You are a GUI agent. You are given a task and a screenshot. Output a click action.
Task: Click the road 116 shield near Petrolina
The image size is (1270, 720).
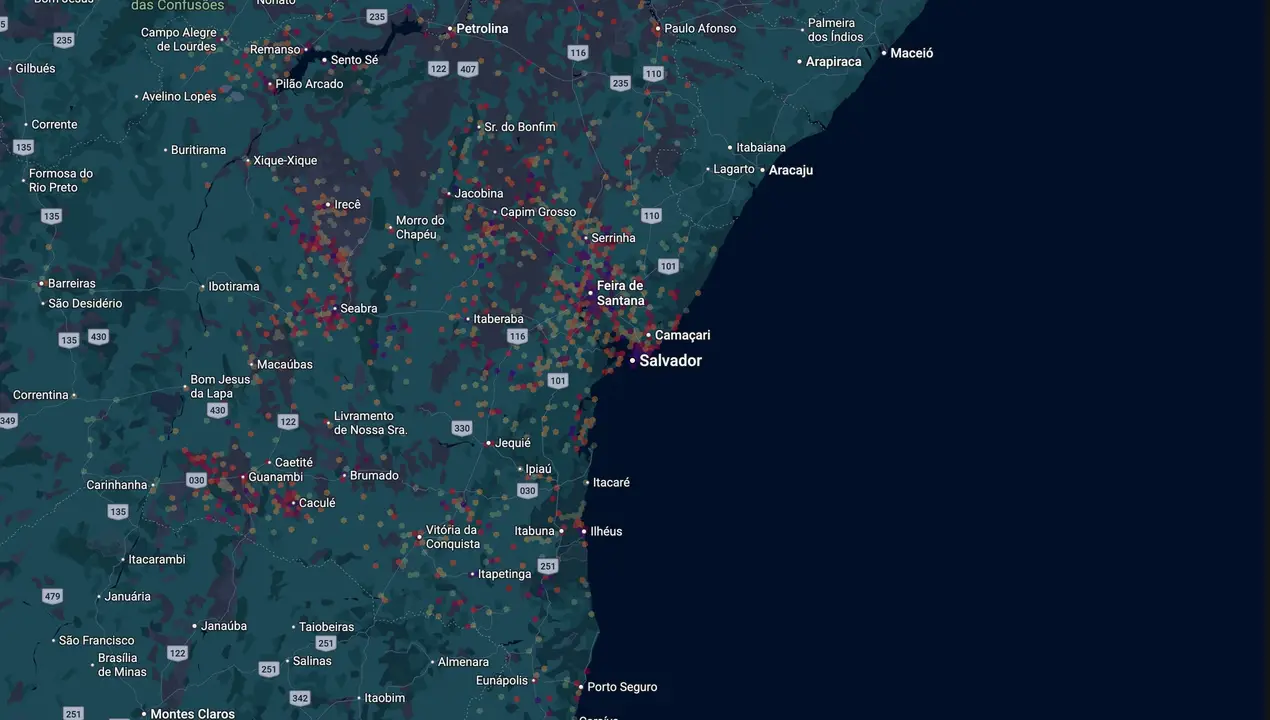[577, 52]
